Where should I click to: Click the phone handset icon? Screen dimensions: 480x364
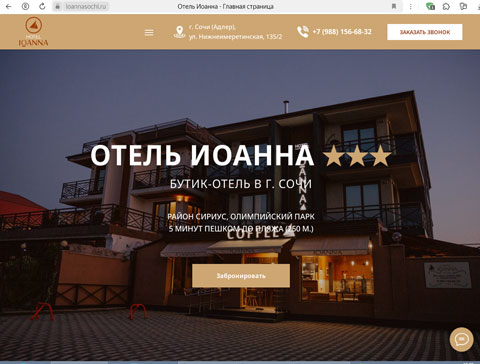click(x=303, y=32)
